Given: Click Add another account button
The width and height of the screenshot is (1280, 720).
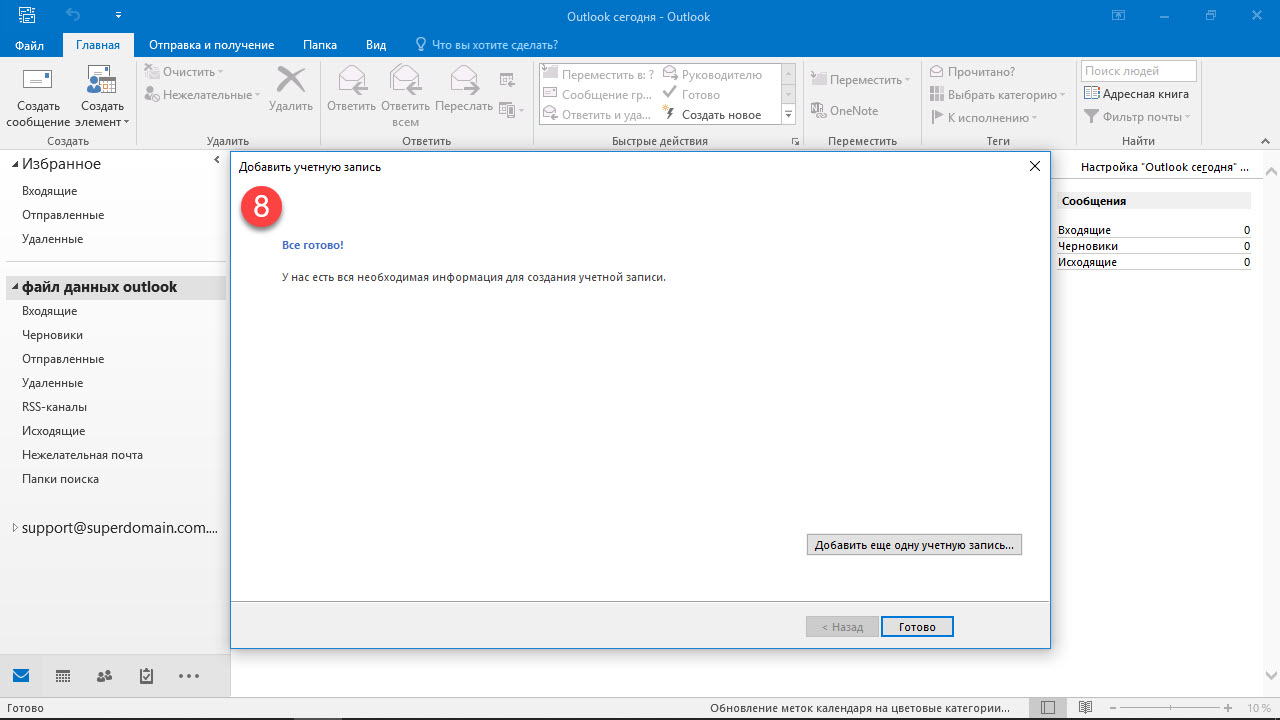Looking at the screenshot, I should tap(914, 545).
